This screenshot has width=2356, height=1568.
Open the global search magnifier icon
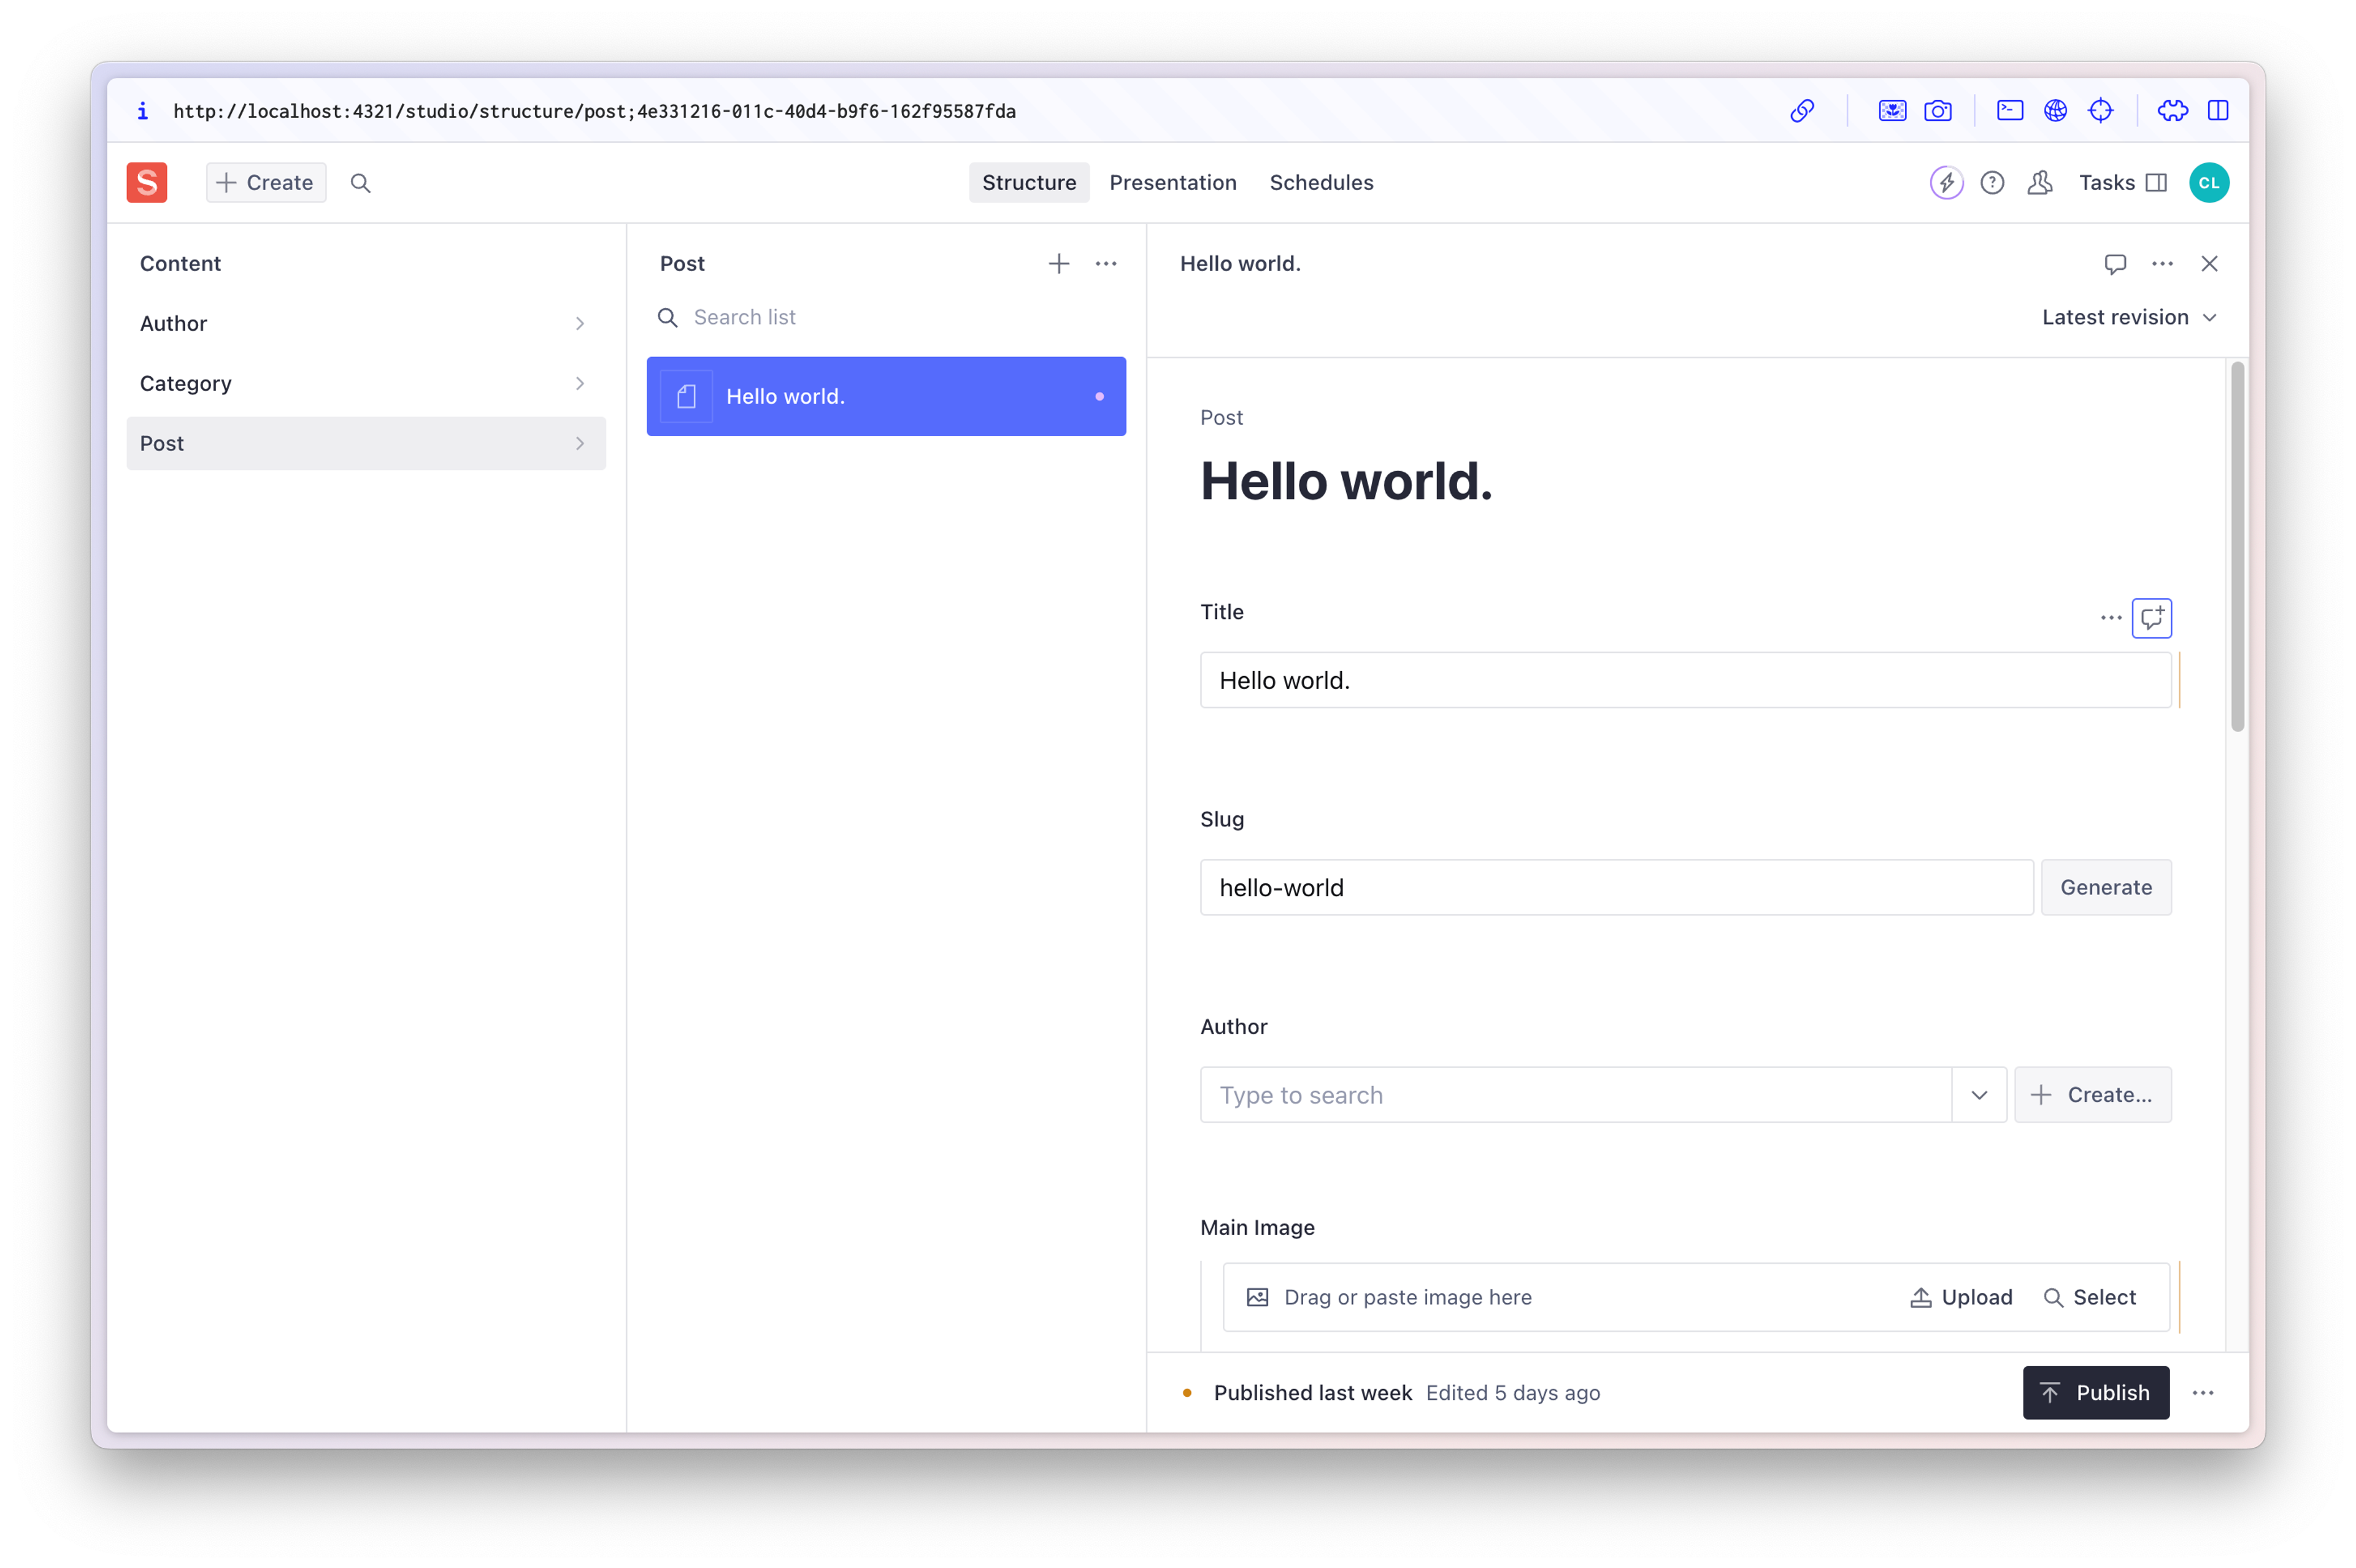[360, 183]
